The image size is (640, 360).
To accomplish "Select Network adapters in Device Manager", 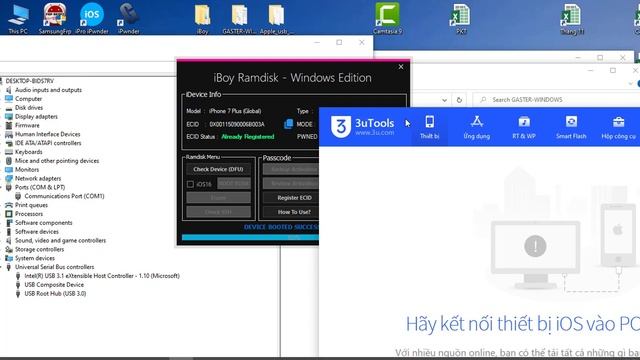I will click(38, 178).
